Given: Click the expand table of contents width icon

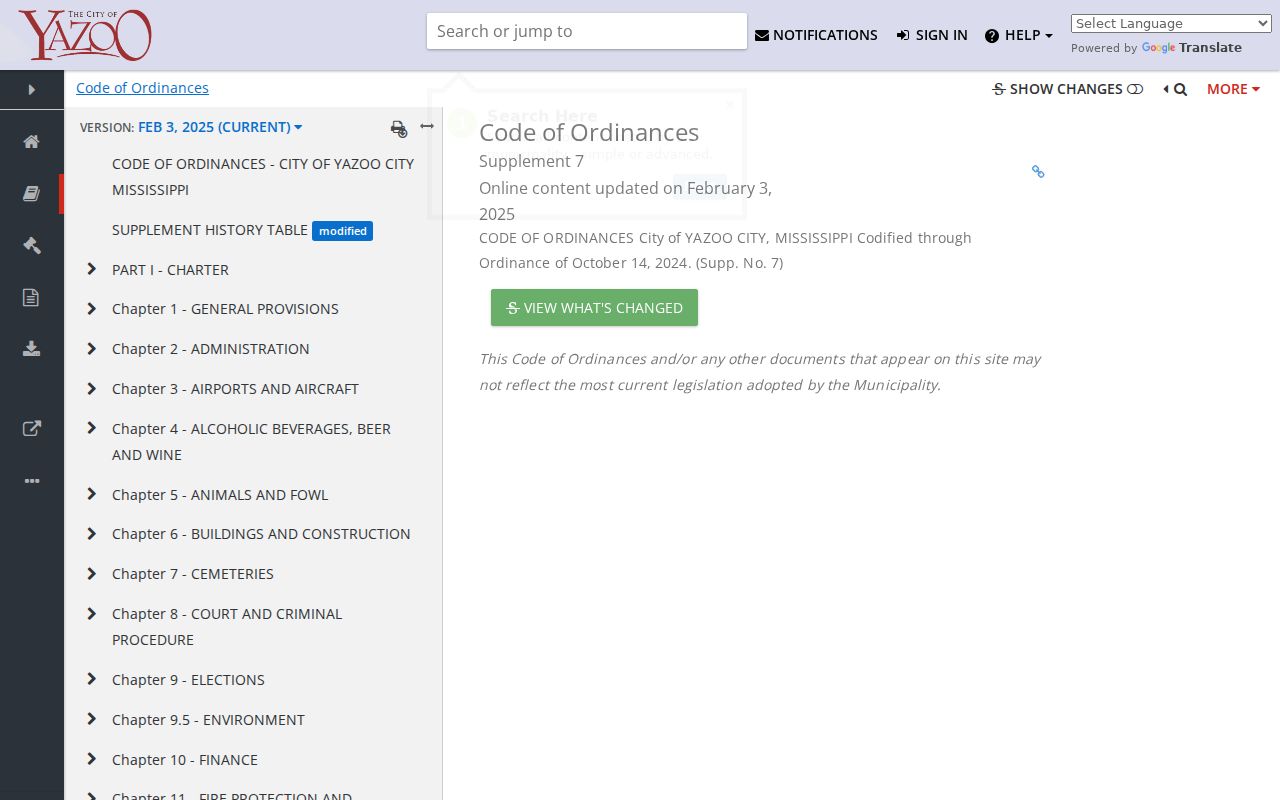Looking at the screenshot, I should click(x=427, y=126).
